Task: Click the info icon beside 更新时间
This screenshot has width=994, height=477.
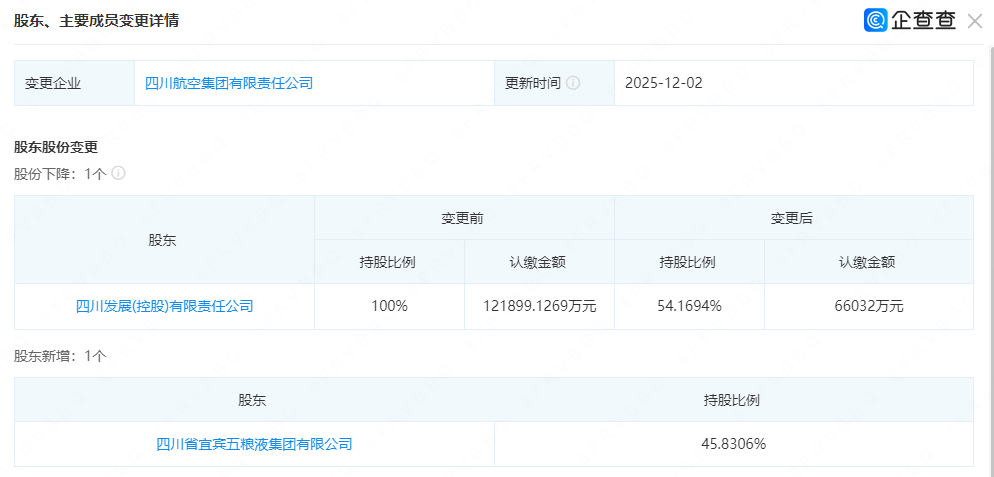Action: pos(573,83)
